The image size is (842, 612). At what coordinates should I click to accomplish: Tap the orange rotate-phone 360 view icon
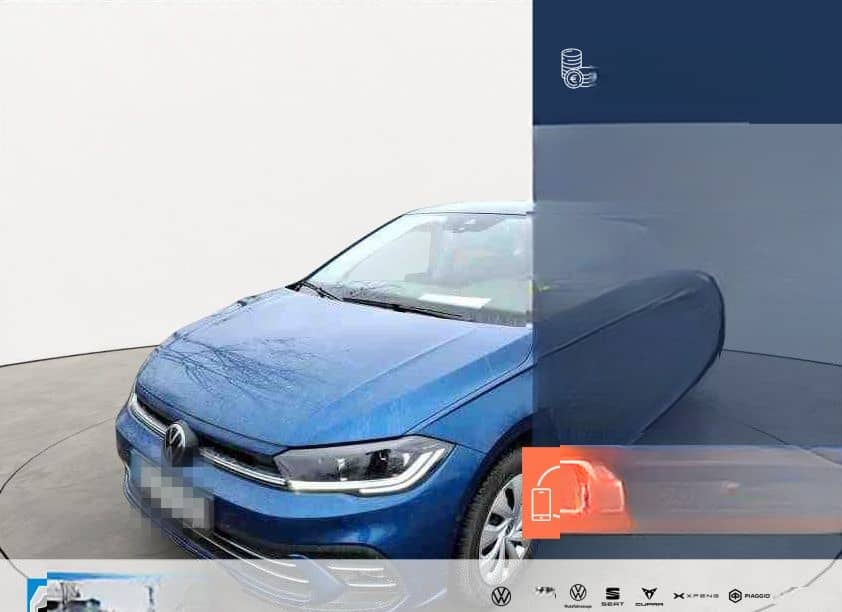541,502
